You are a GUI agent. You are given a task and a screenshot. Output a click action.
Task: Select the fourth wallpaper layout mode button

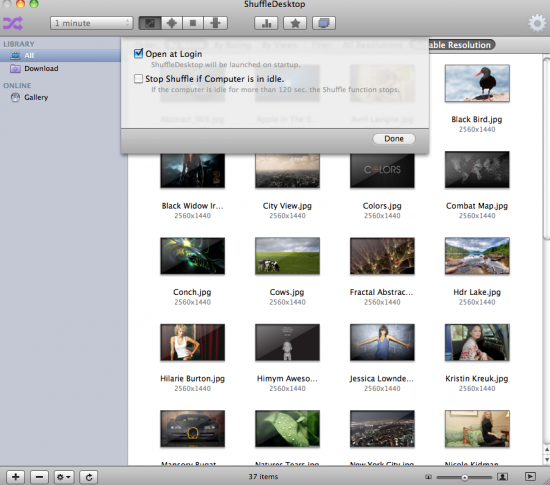(215, 23)
